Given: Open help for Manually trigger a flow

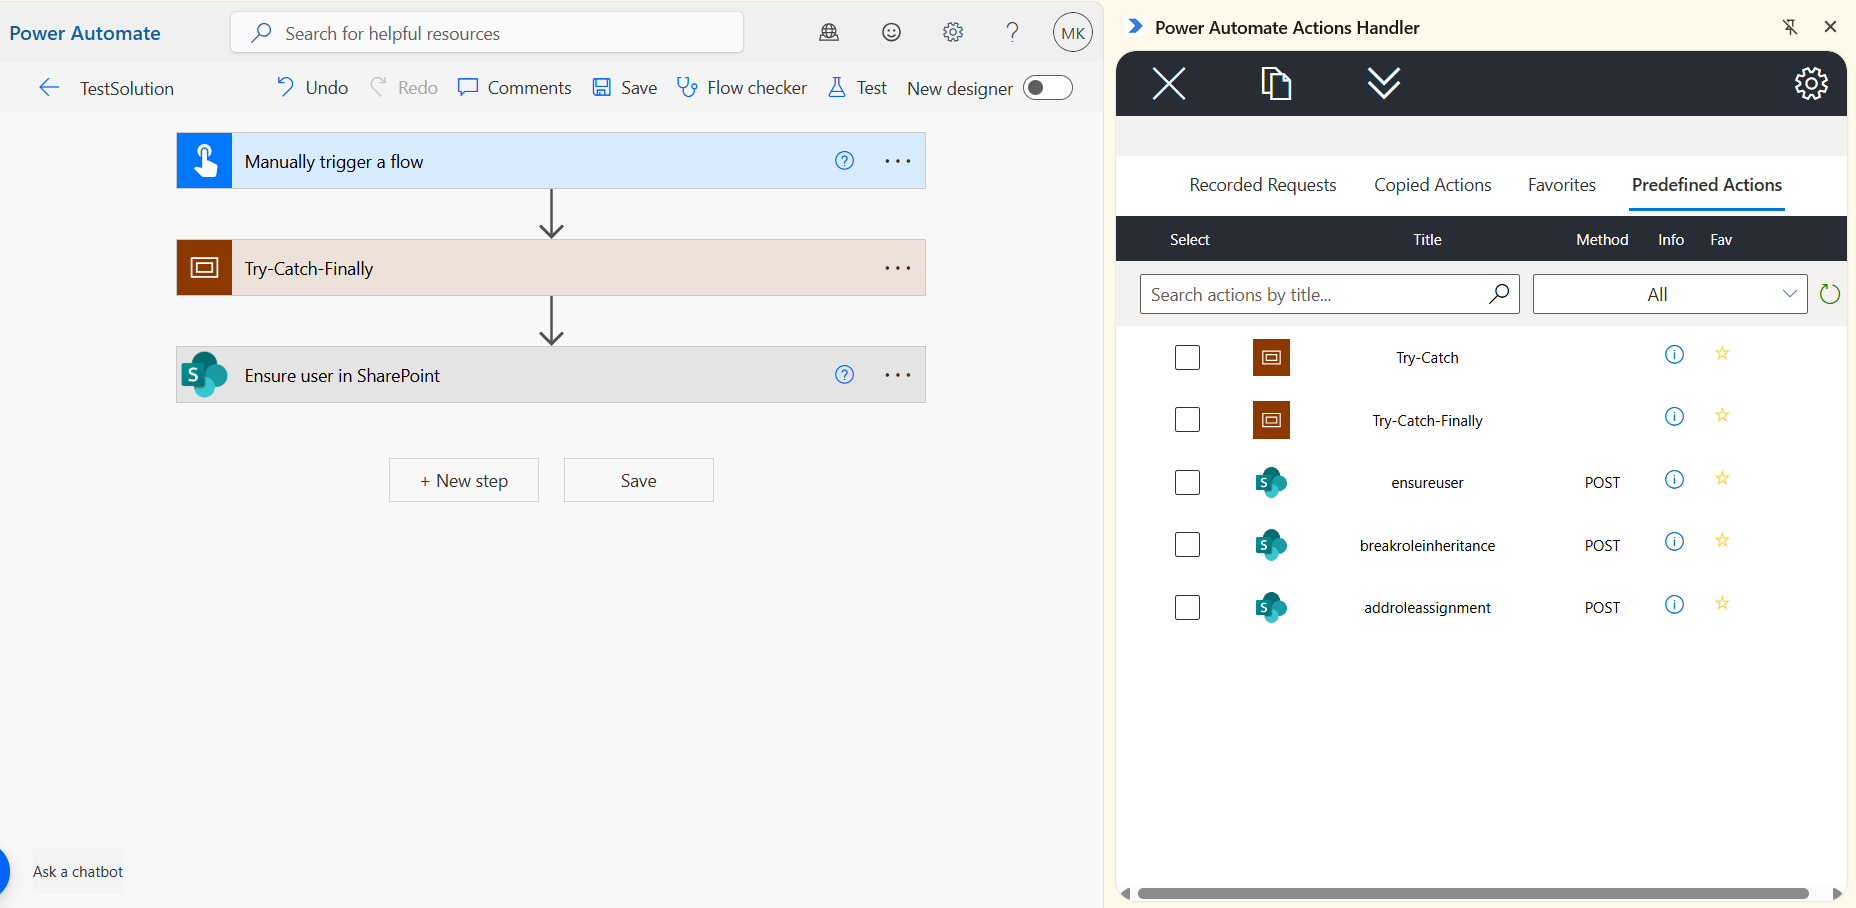Looking at the screenshot, I should [x=844, y=161].
